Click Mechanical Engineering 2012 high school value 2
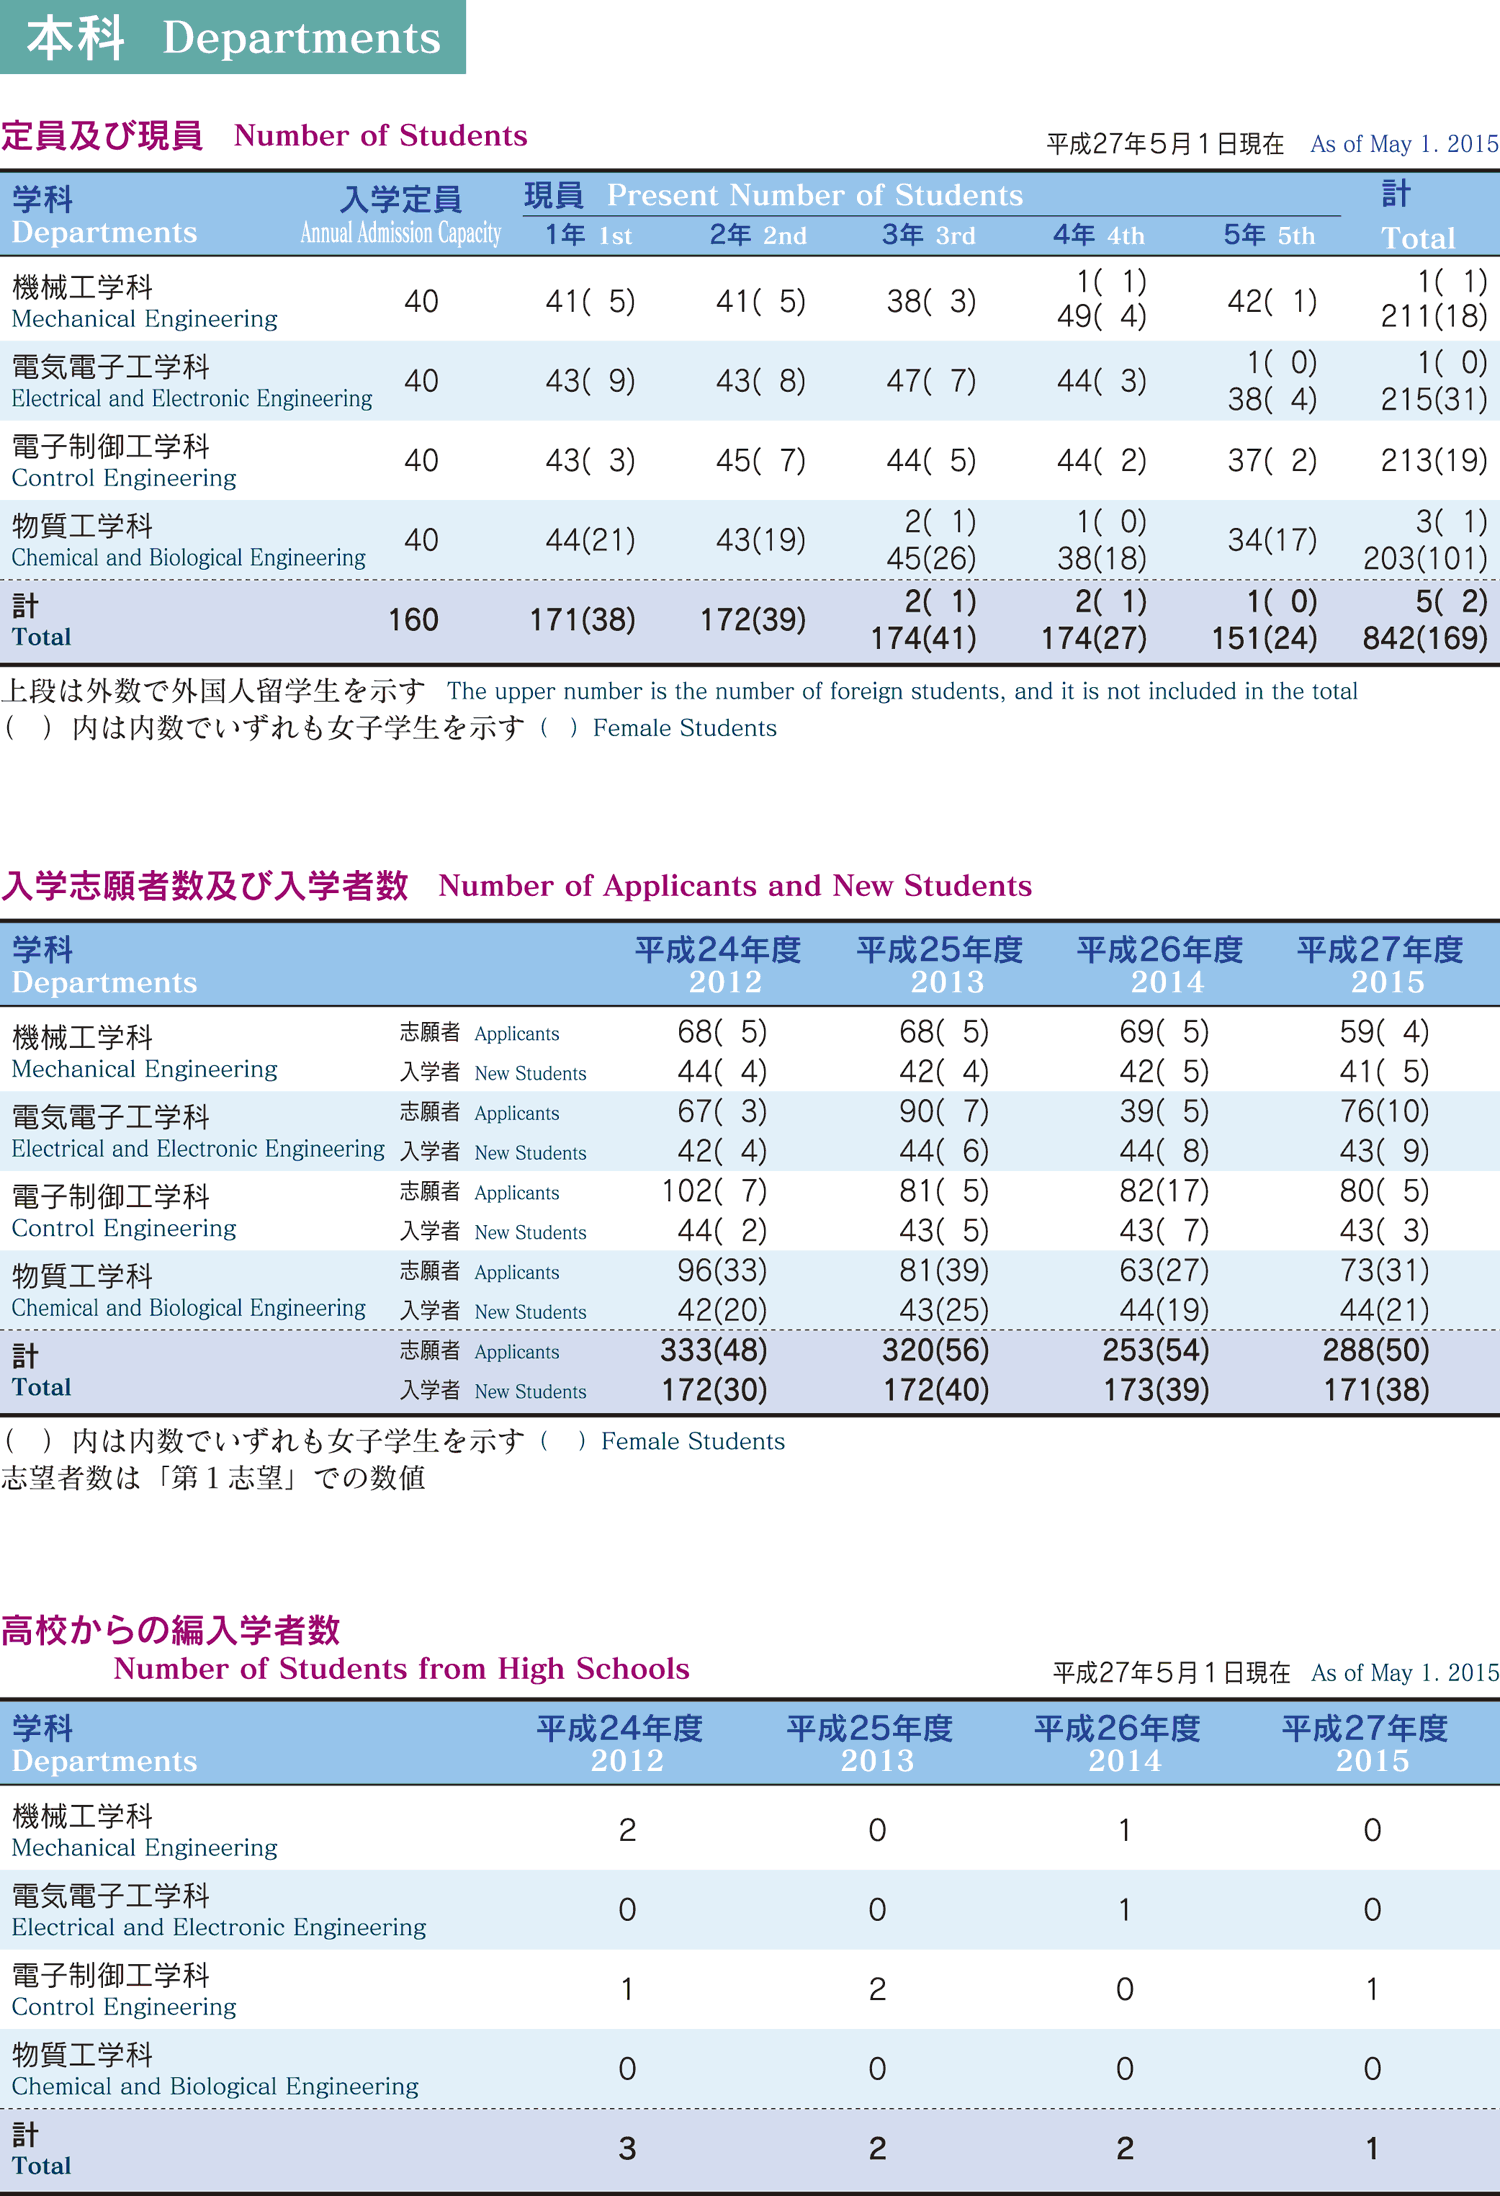The image size is (1500, 2196). click(627, 1830)
